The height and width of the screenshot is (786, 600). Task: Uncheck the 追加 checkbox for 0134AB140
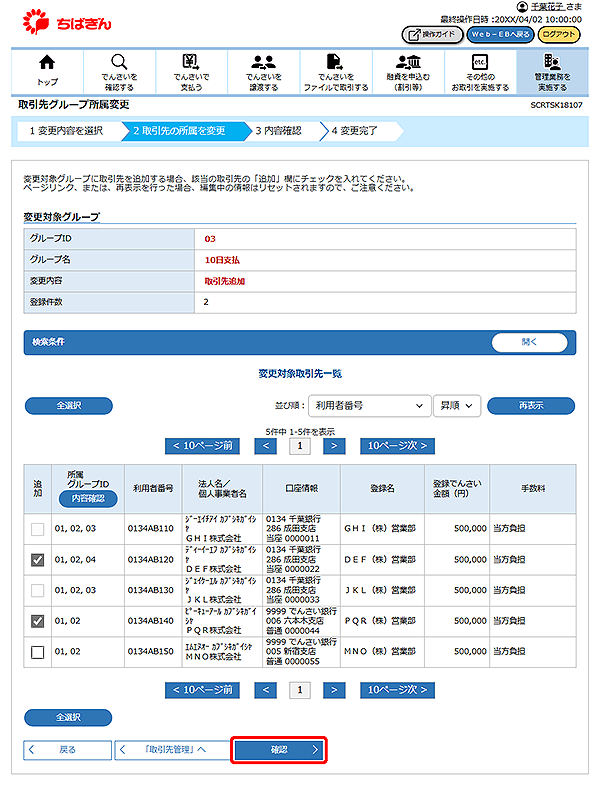[37, 622]
